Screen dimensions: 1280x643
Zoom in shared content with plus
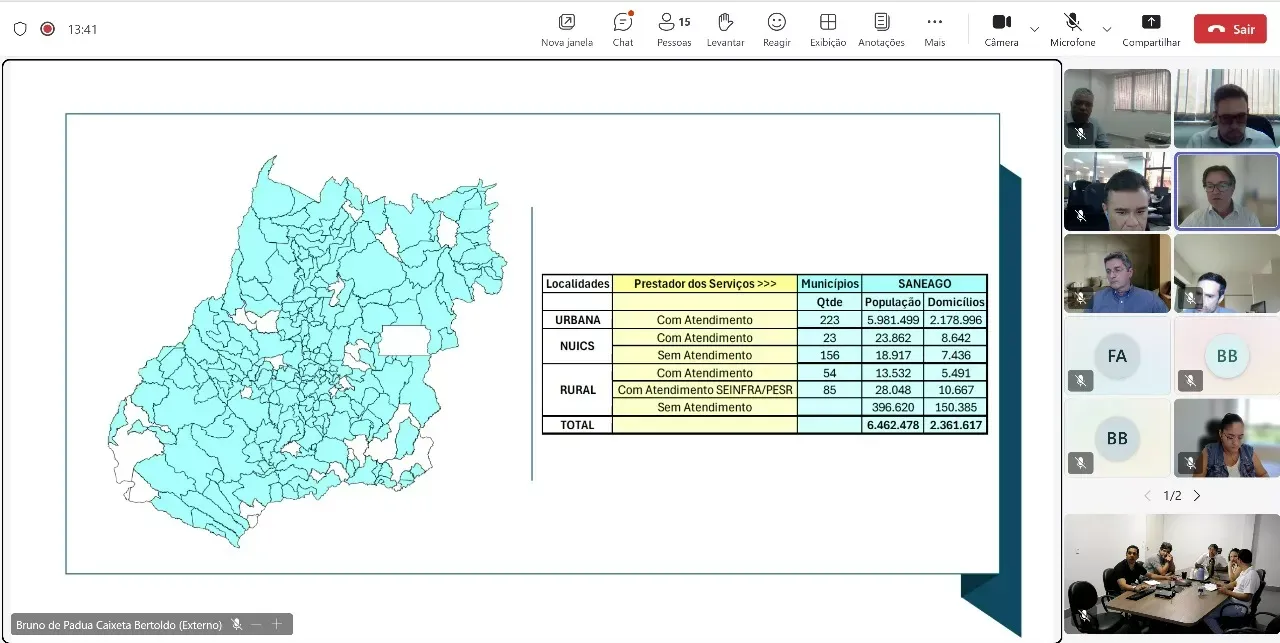click(277, 624)
